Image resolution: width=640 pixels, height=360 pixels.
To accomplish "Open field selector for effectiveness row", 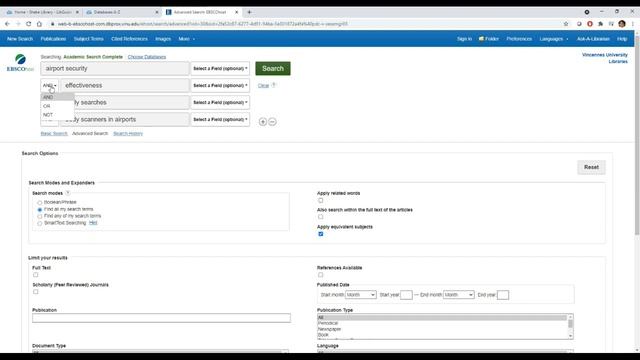I will coord(220,85).
